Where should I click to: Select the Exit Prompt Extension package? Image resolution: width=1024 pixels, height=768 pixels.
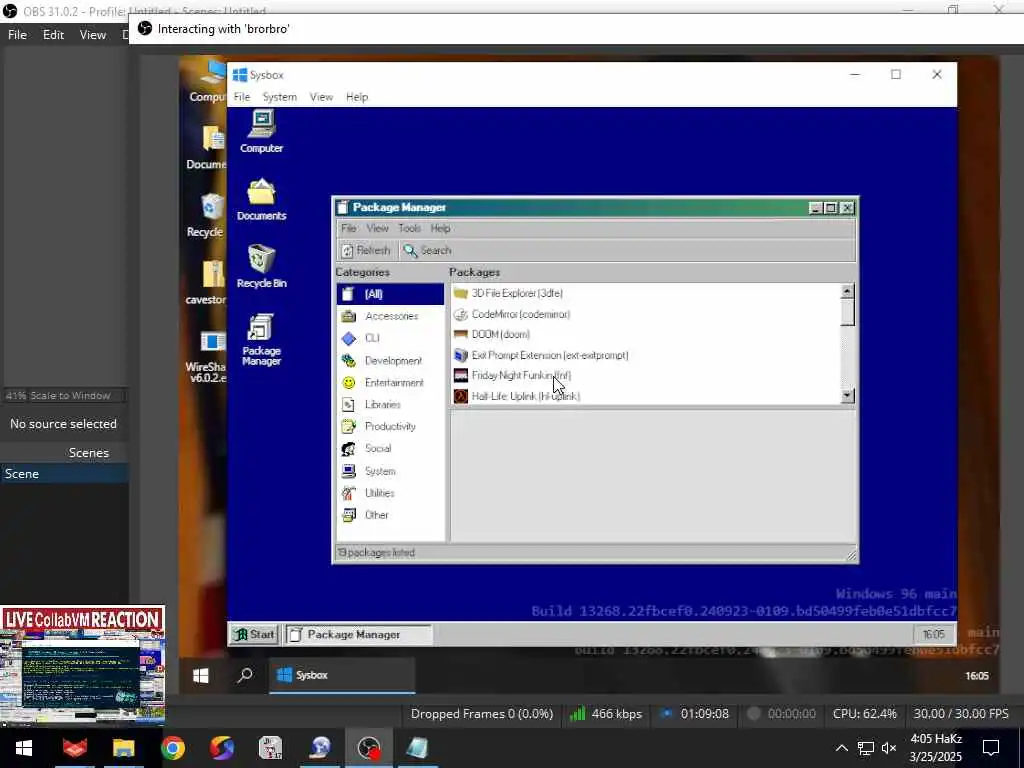point(645,355)
